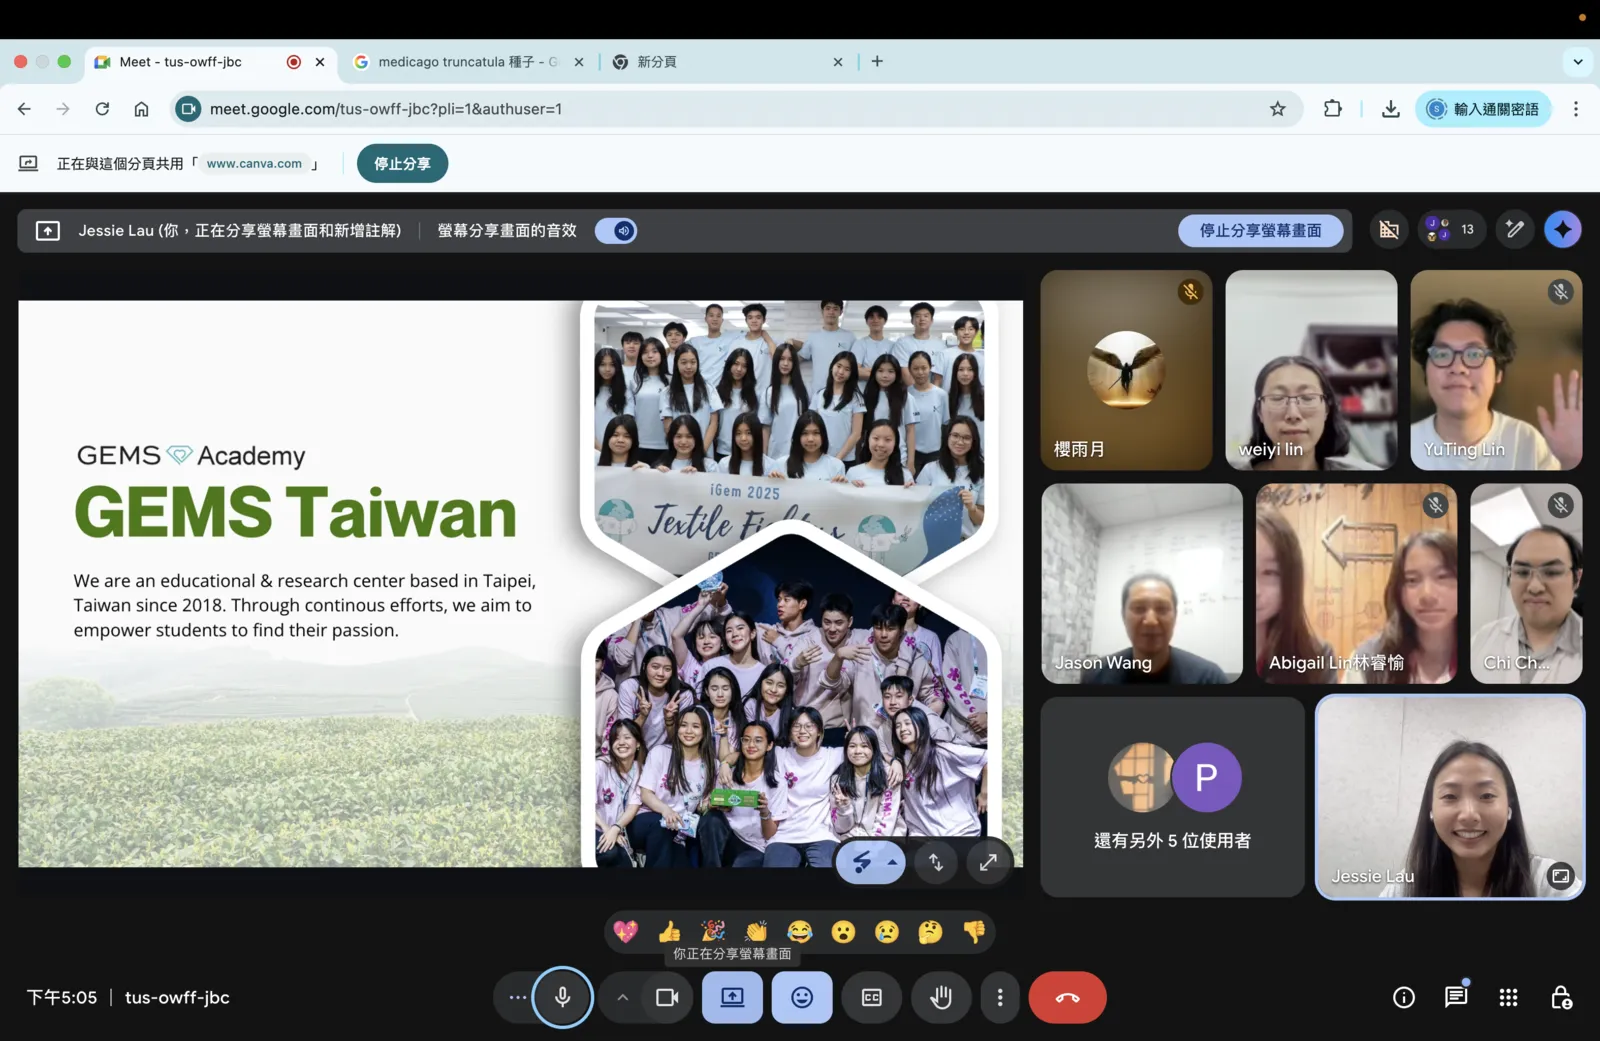Send the clapping hands reaction
1600x1041 pixels.
(x=756, y=932)
